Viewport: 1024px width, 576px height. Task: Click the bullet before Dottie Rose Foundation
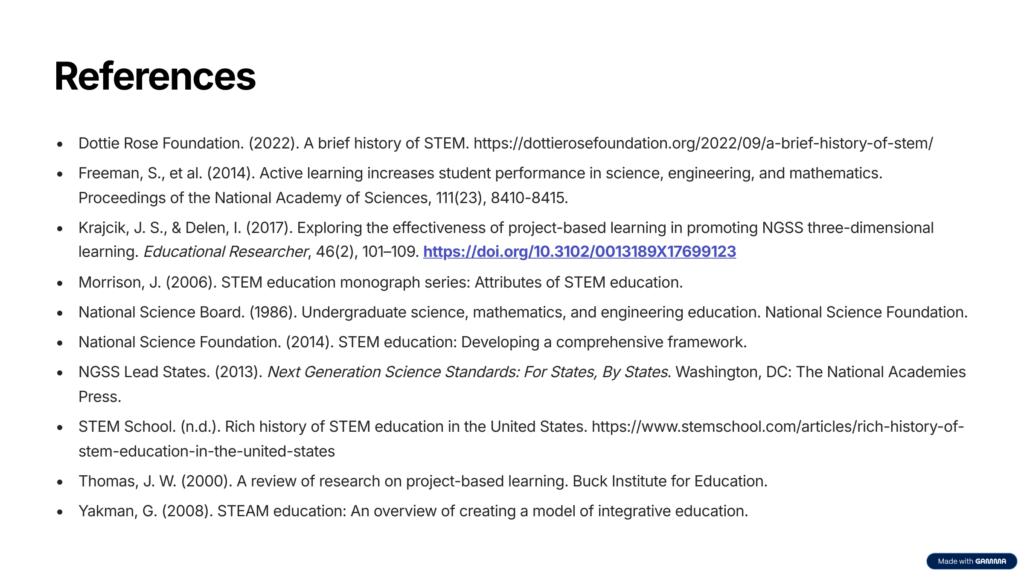[60, 144]
